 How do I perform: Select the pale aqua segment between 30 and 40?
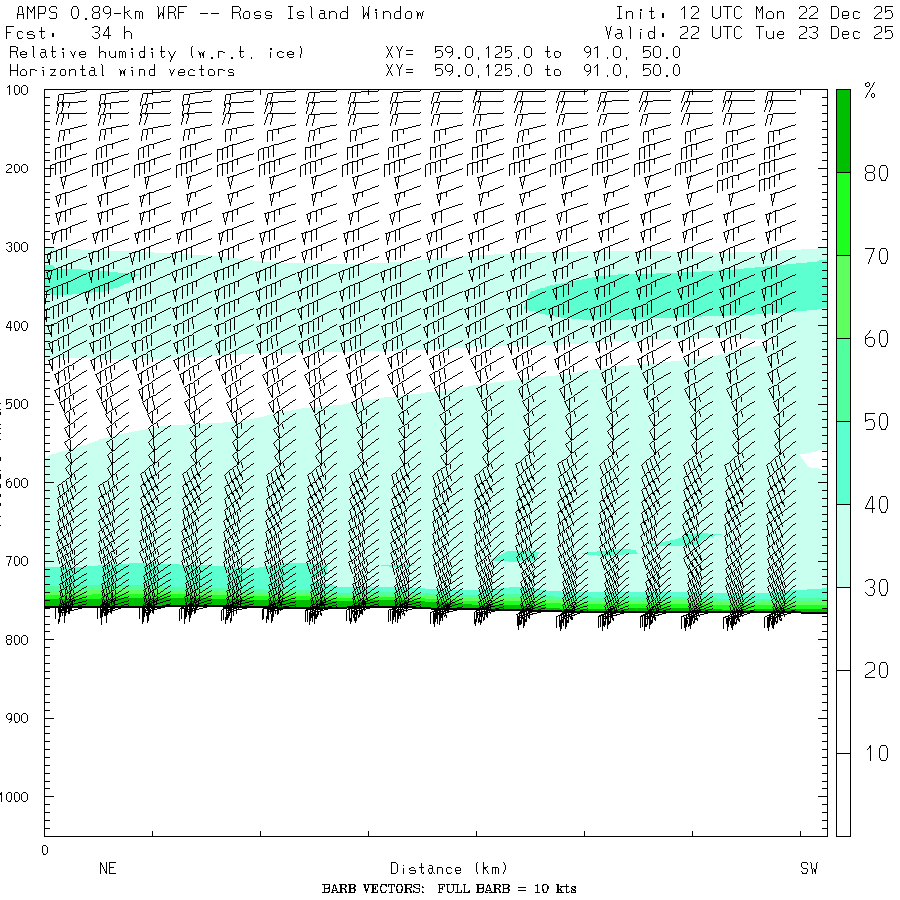(843, 545)
